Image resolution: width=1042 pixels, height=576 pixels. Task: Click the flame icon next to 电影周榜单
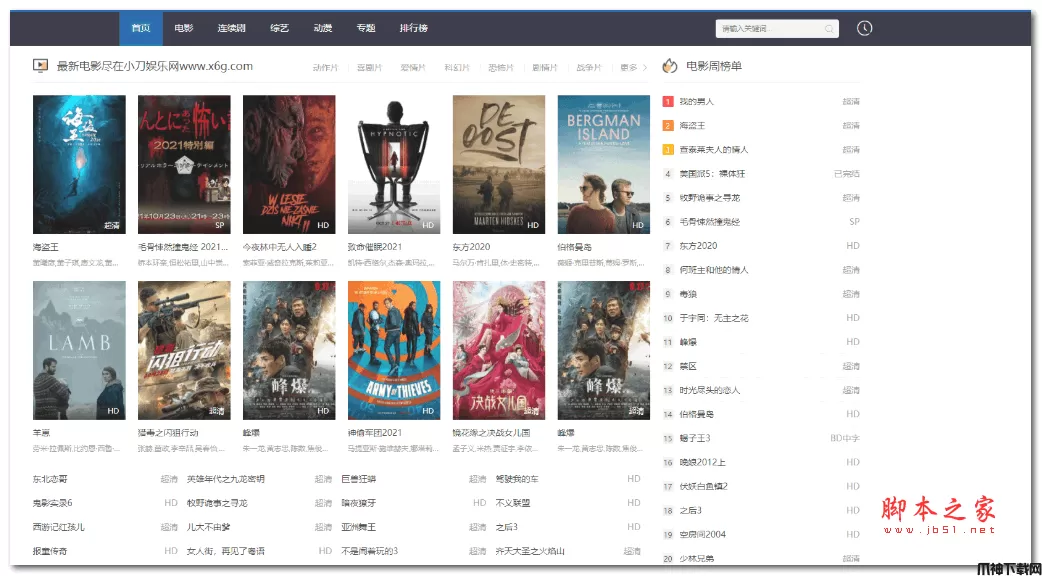tap(668, 64)
